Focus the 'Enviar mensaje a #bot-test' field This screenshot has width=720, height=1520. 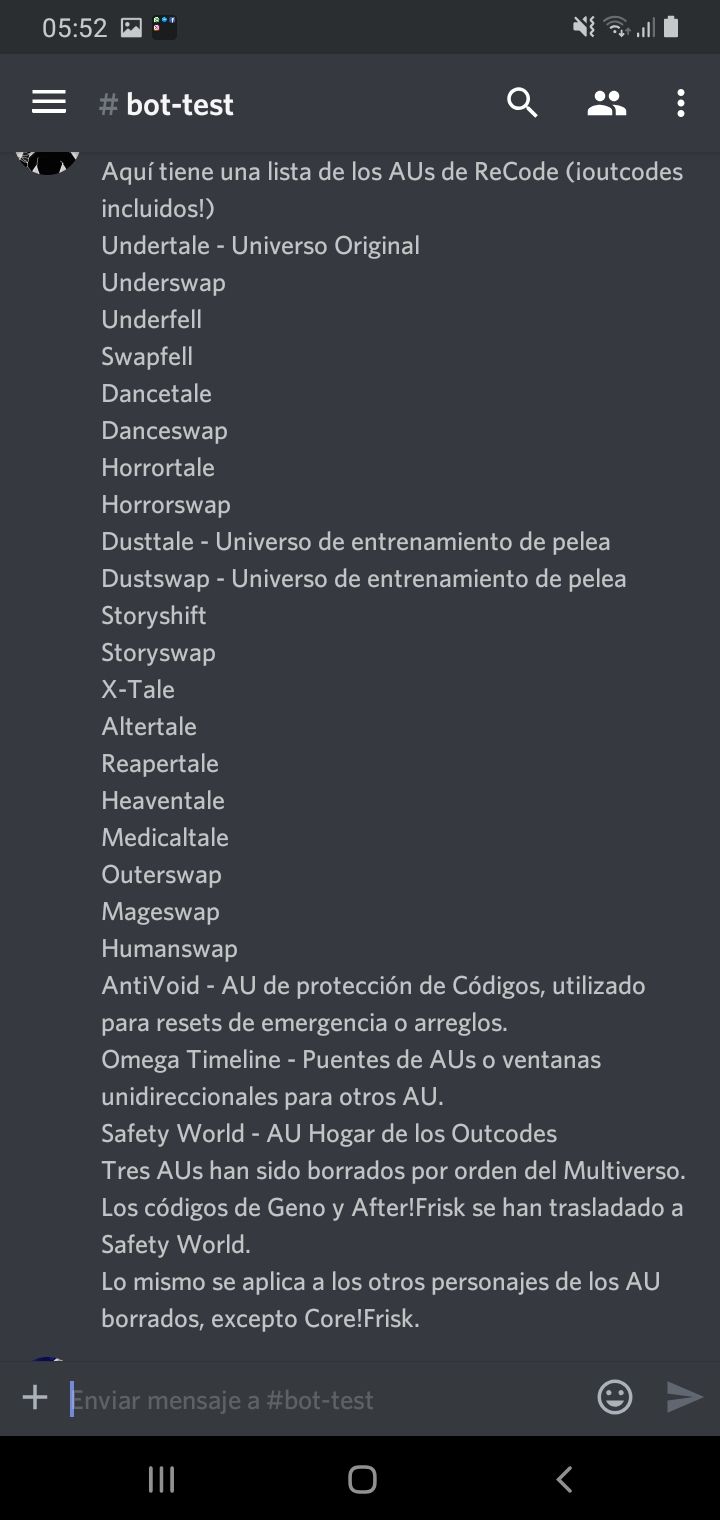(x=325, y=1398)
